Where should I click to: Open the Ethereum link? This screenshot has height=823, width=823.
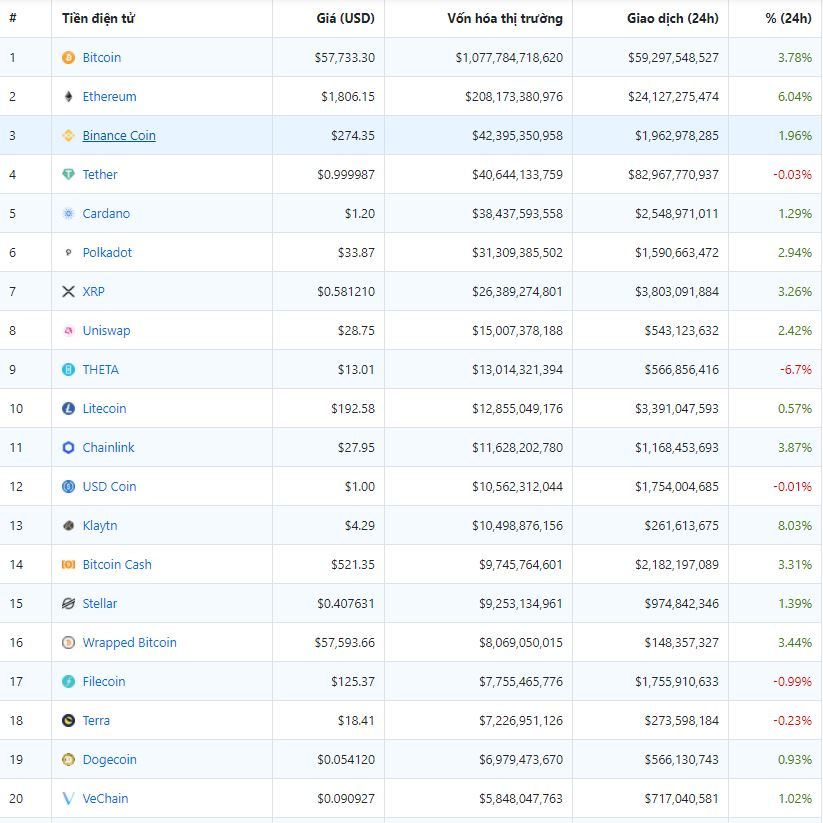tap(109, 97)
